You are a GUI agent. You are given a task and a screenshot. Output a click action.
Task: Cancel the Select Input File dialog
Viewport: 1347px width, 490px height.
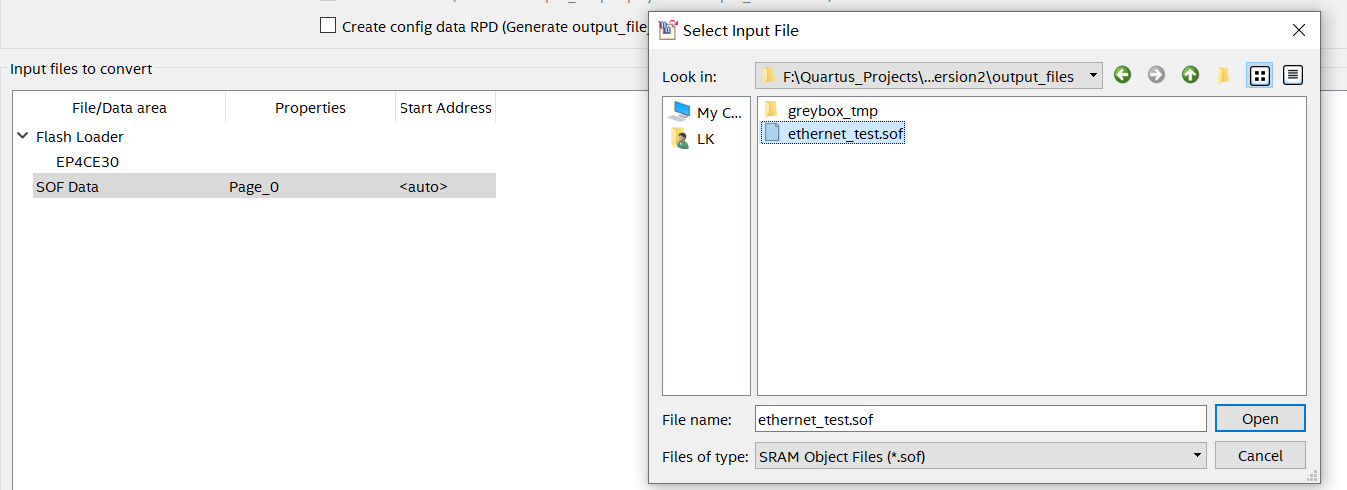tap(1260, 456)
